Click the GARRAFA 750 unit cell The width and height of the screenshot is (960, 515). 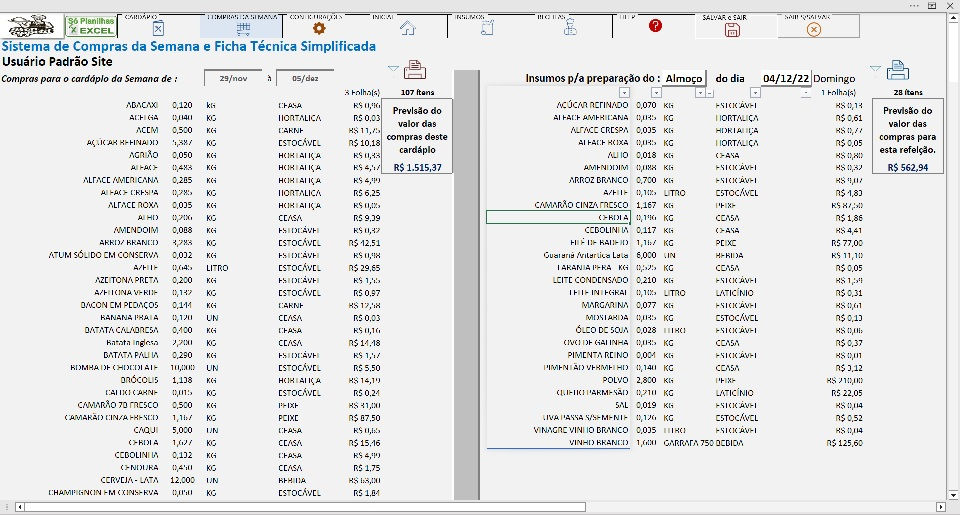(688, 443)
